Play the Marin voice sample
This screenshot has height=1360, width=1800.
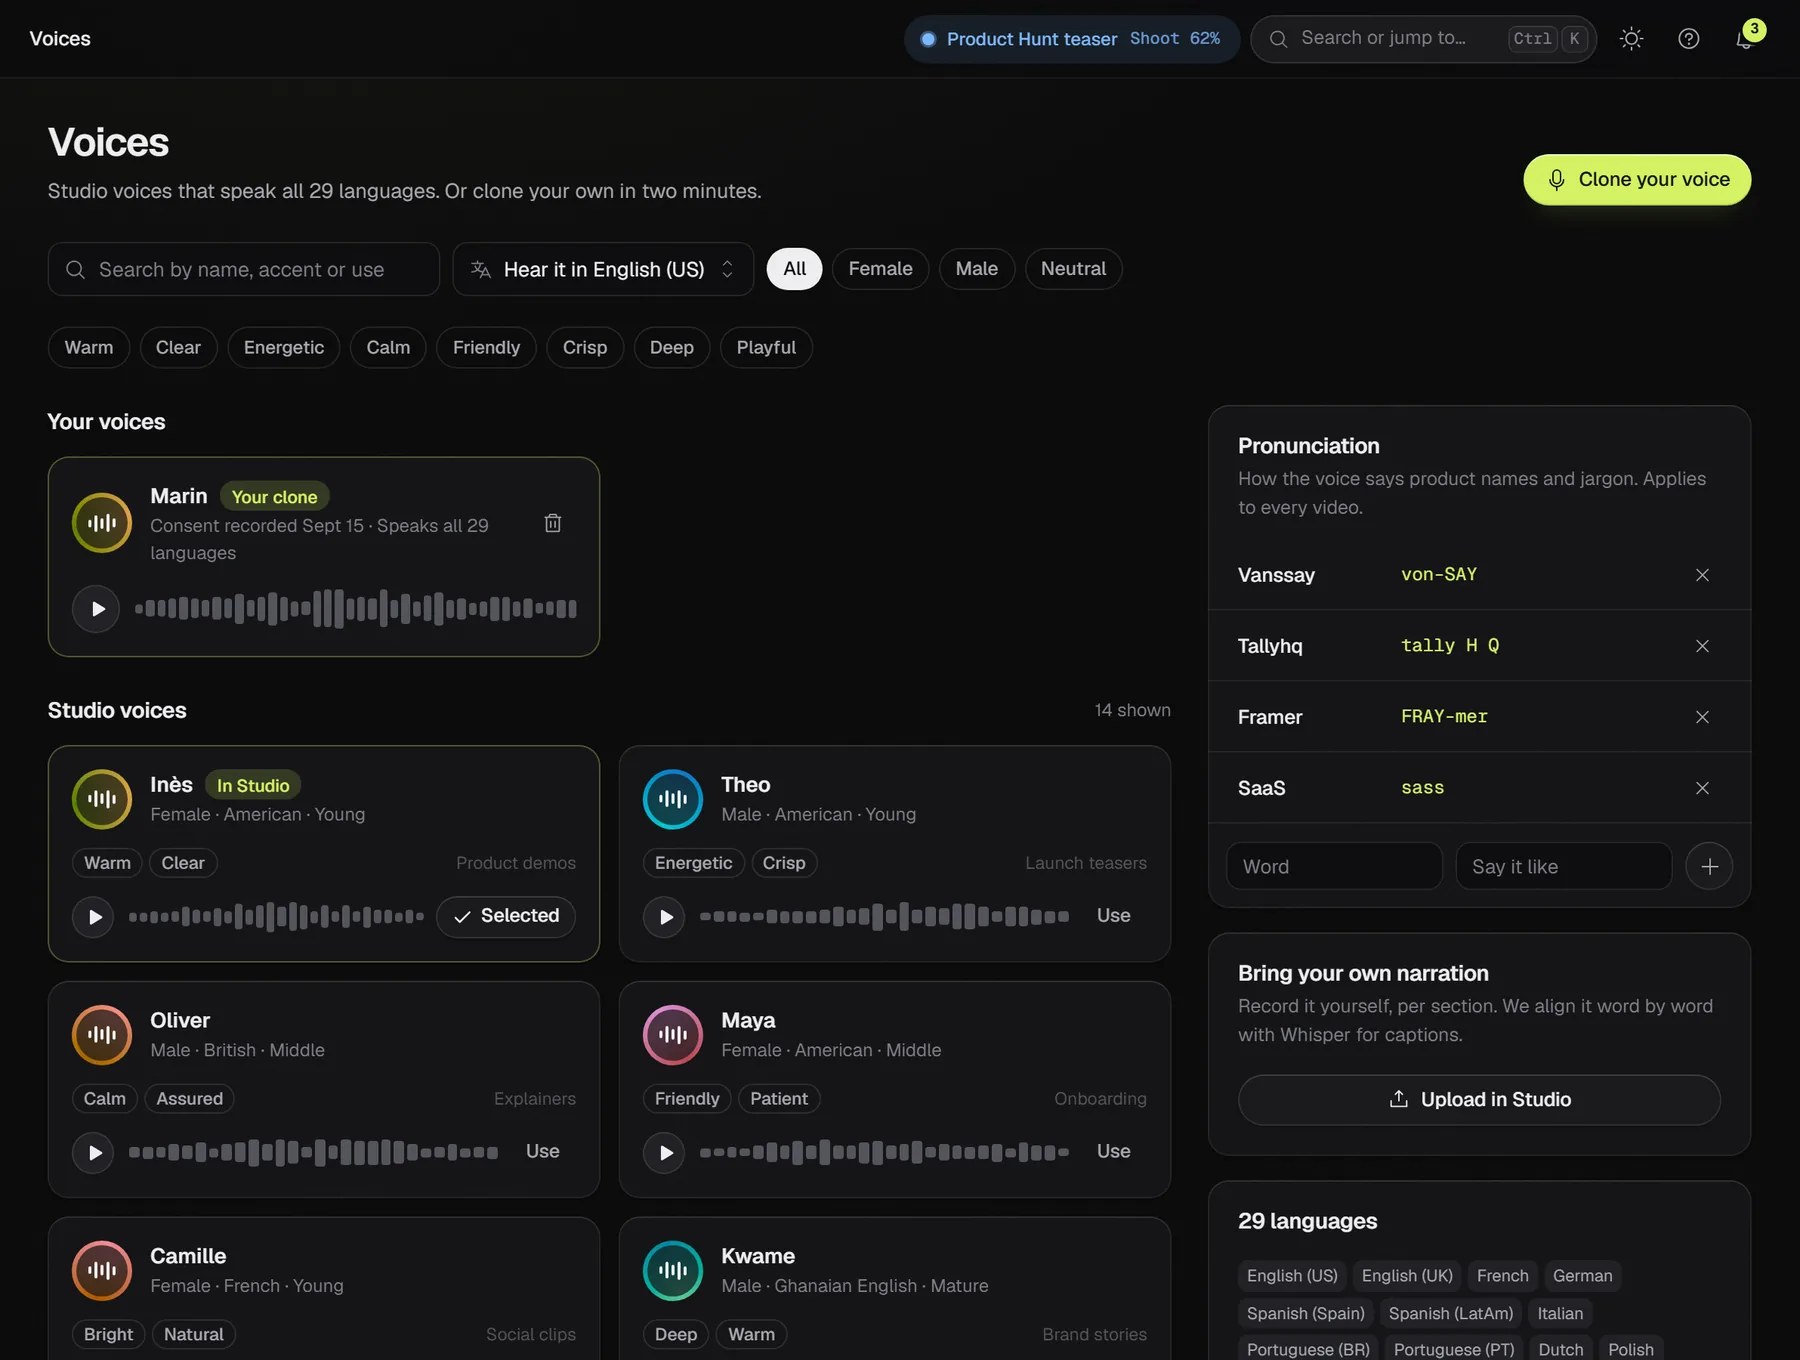(96, 608)
